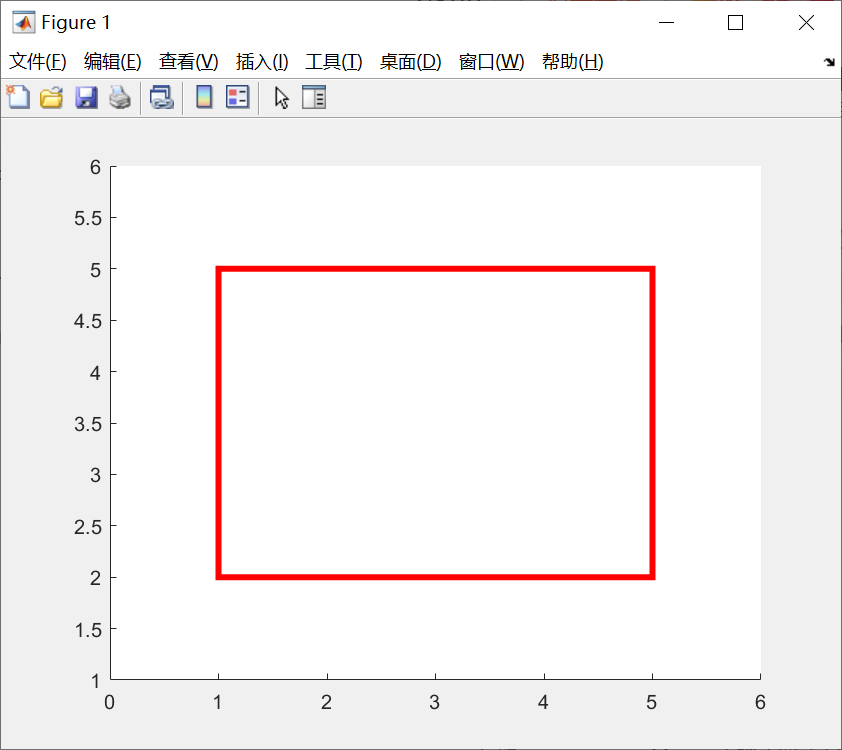Select the Edit Plot arrow tool
Viewport: 842px width, 750px height.
pyautogui.click(x=281, y=97)
